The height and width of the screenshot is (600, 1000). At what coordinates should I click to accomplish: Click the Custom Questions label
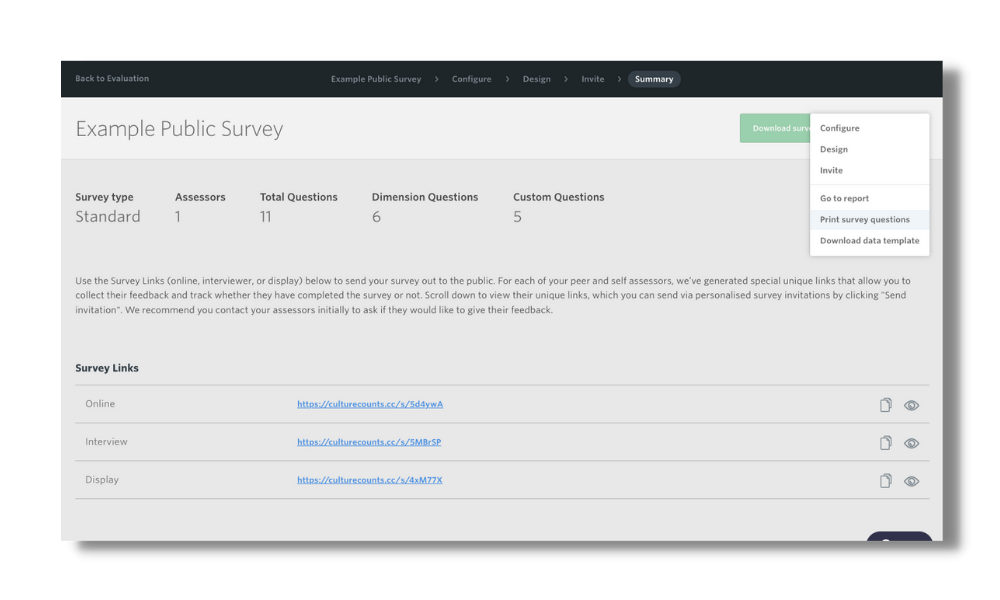[559, 197]
